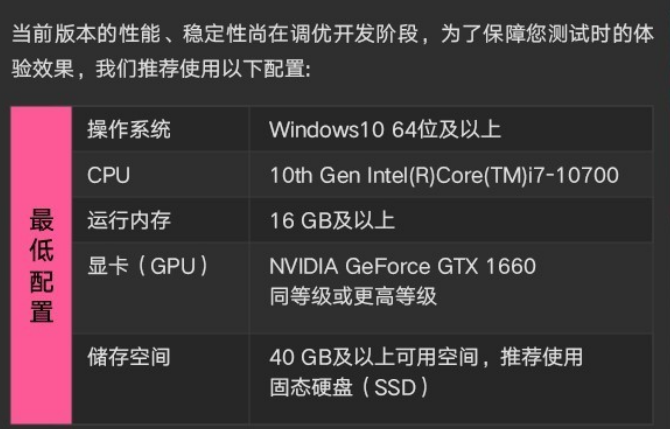The width and height of the screenshot is (670, 429).
Task: Click the character 最 in the pink cell
Action: tap(41, 220)
